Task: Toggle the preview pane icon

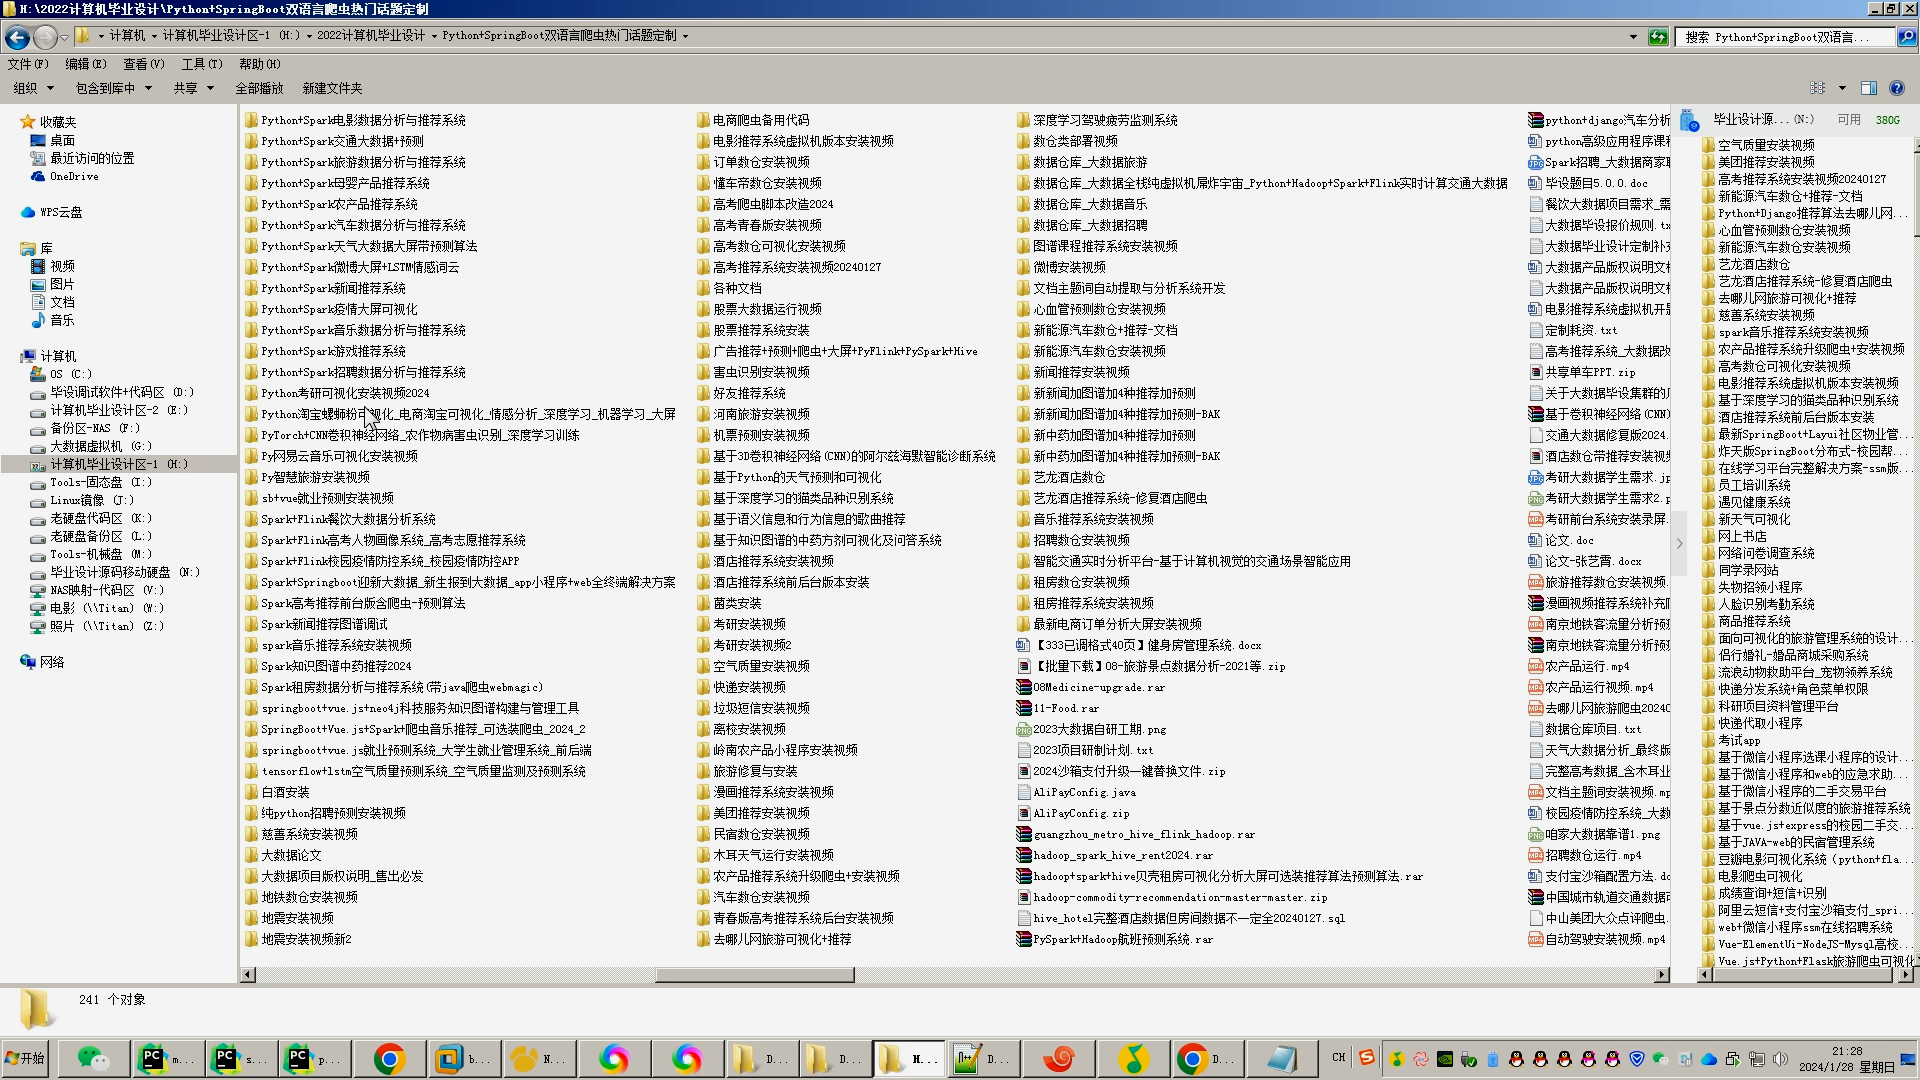Action: [1868, 88]
